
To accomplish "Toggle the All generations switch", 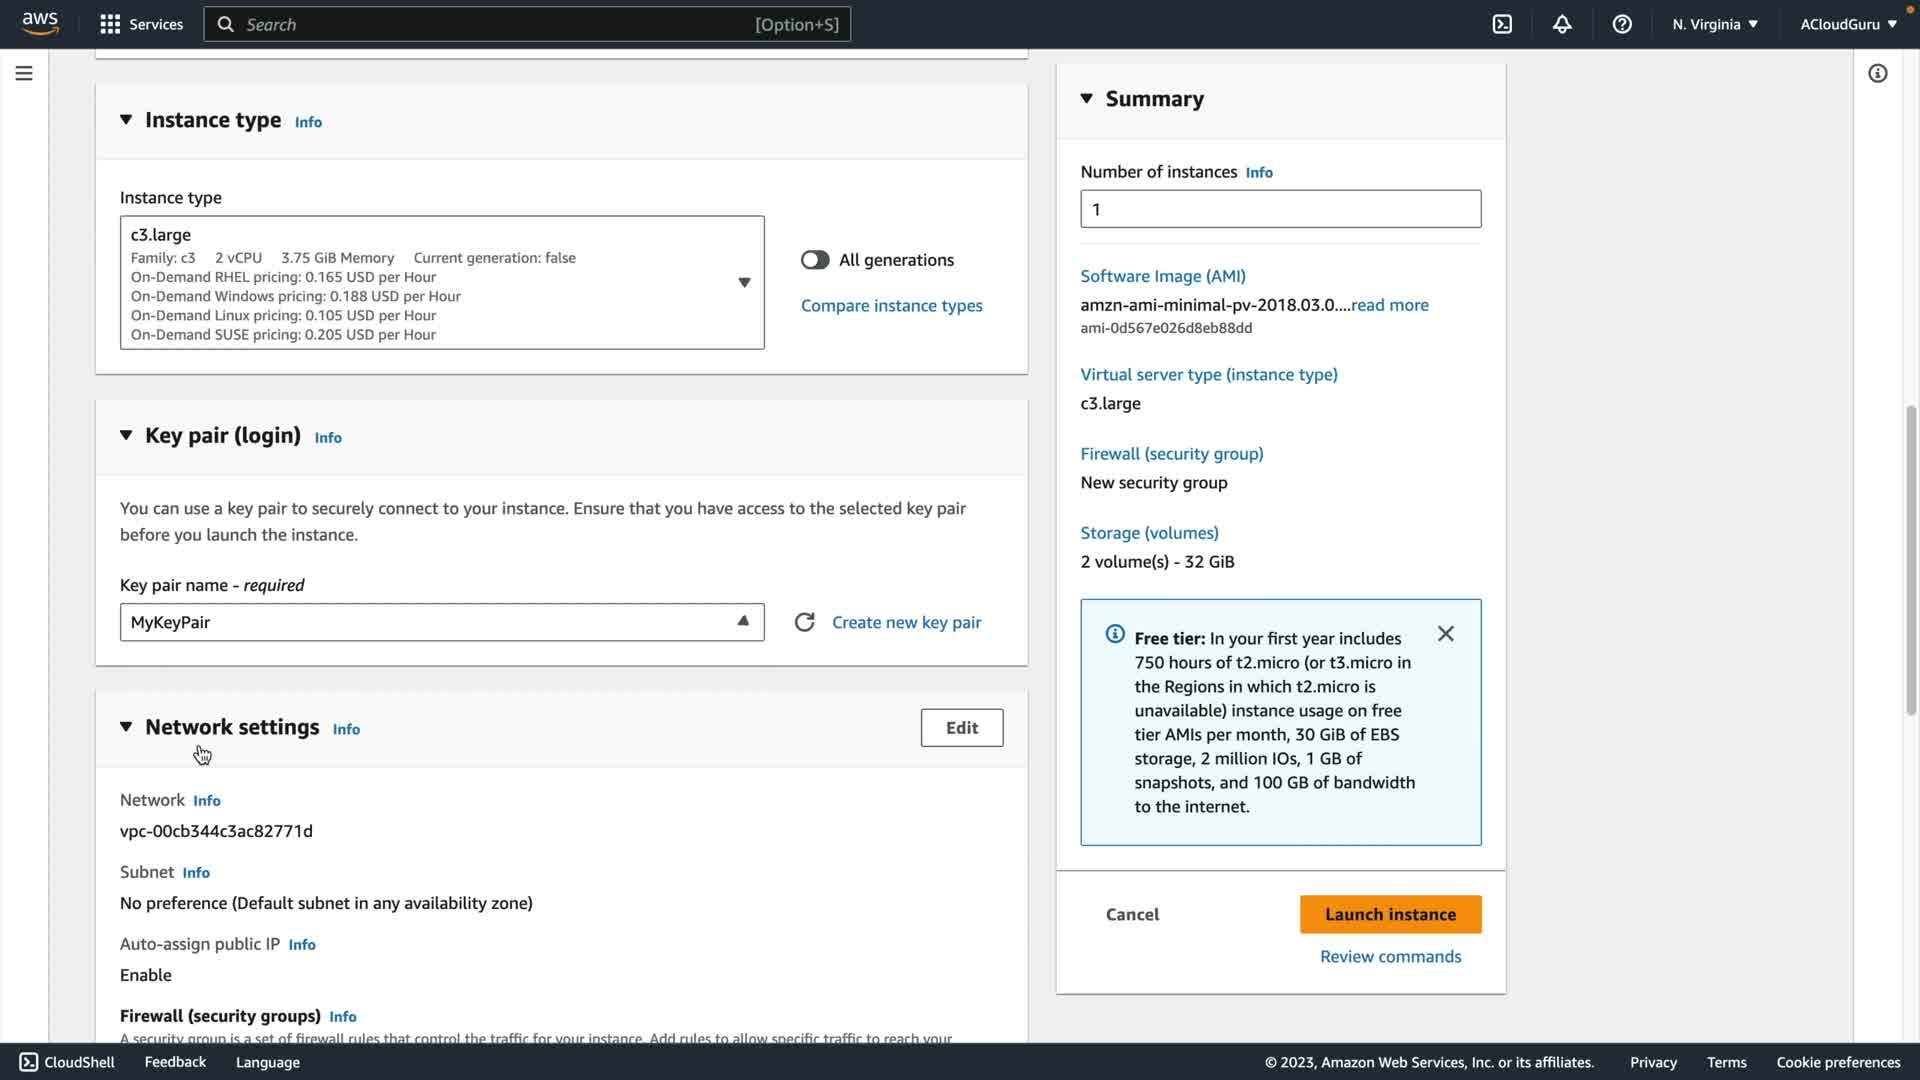I will [815, 260].
